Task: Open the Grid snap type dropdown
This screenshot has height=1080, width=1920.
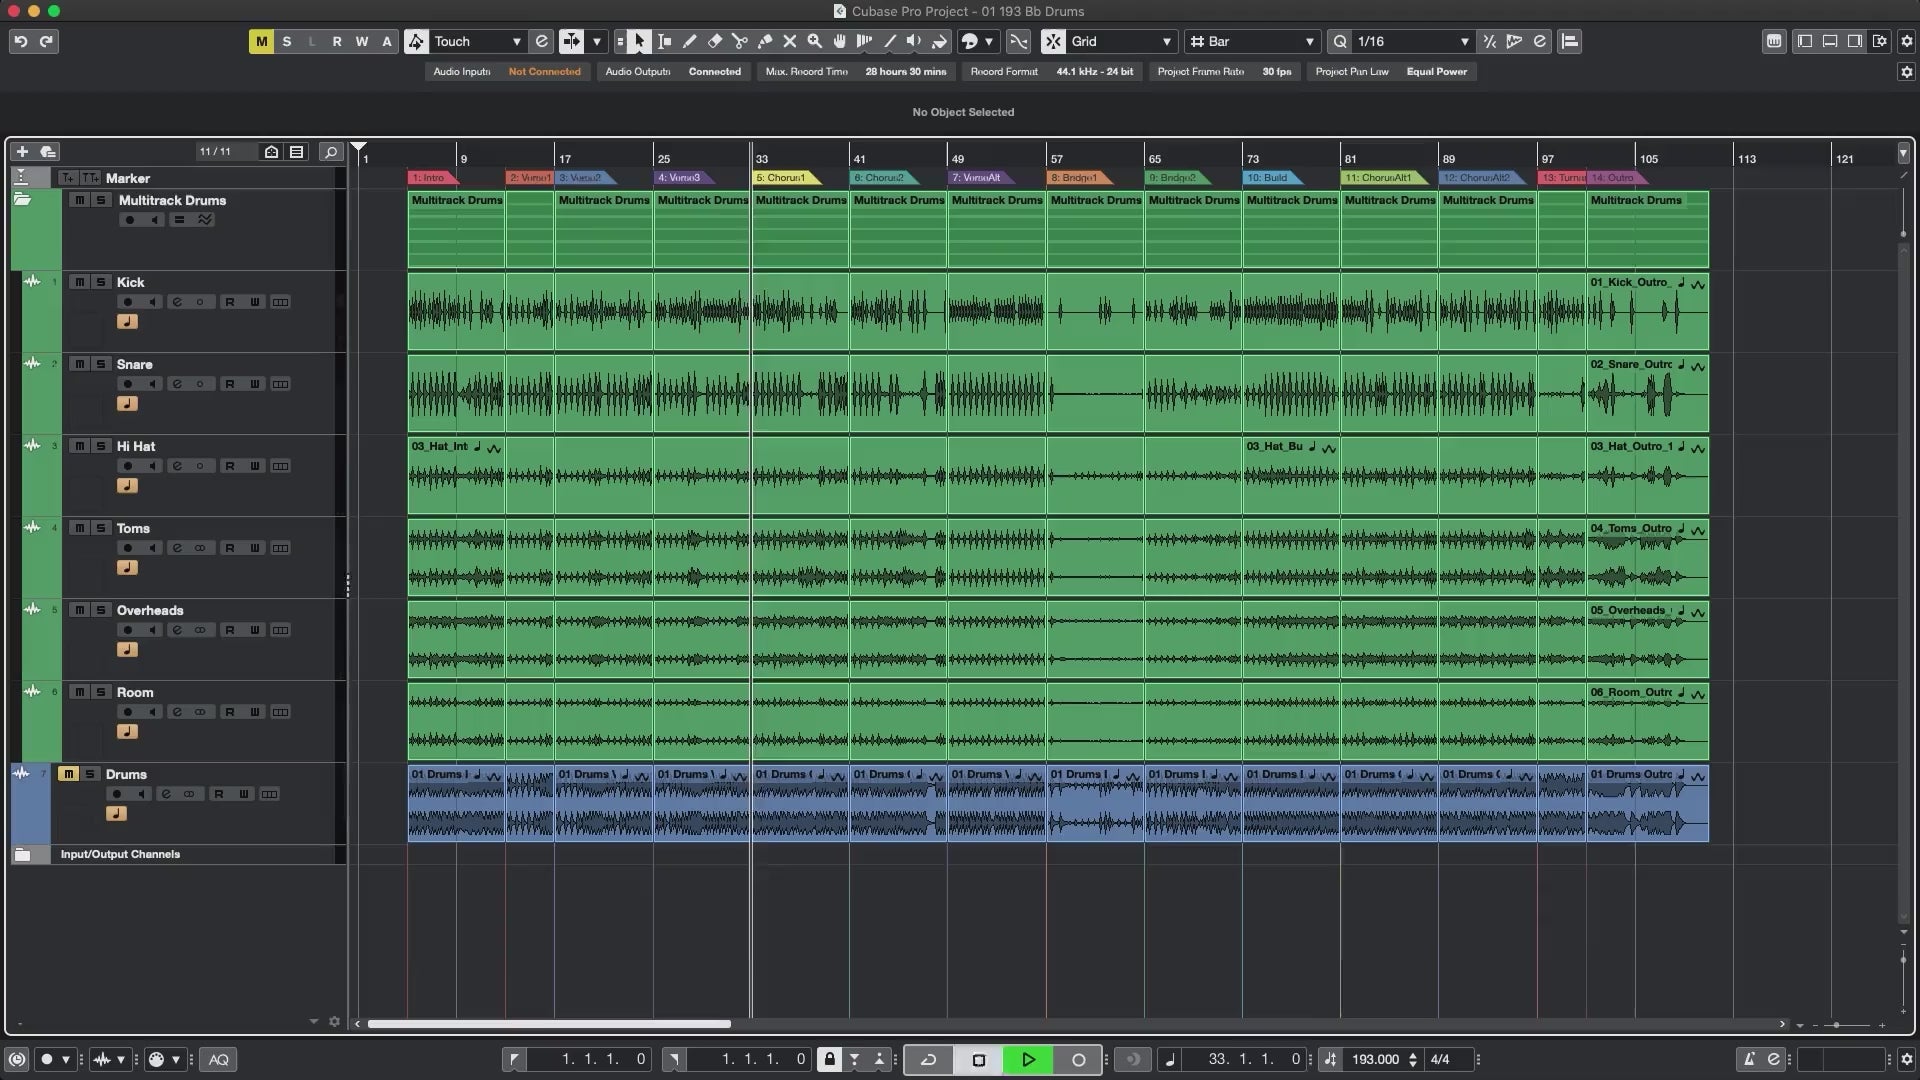Action: [x=1121, y=41]
